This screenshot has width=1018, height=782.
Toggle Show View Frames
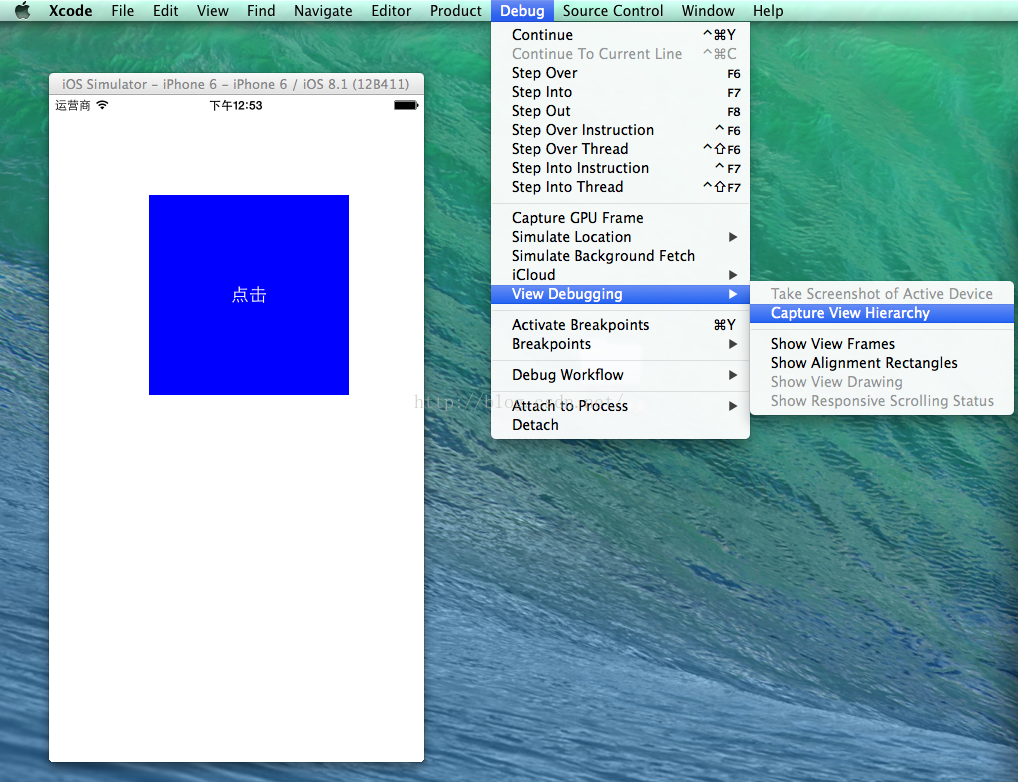tap(882, 344)
